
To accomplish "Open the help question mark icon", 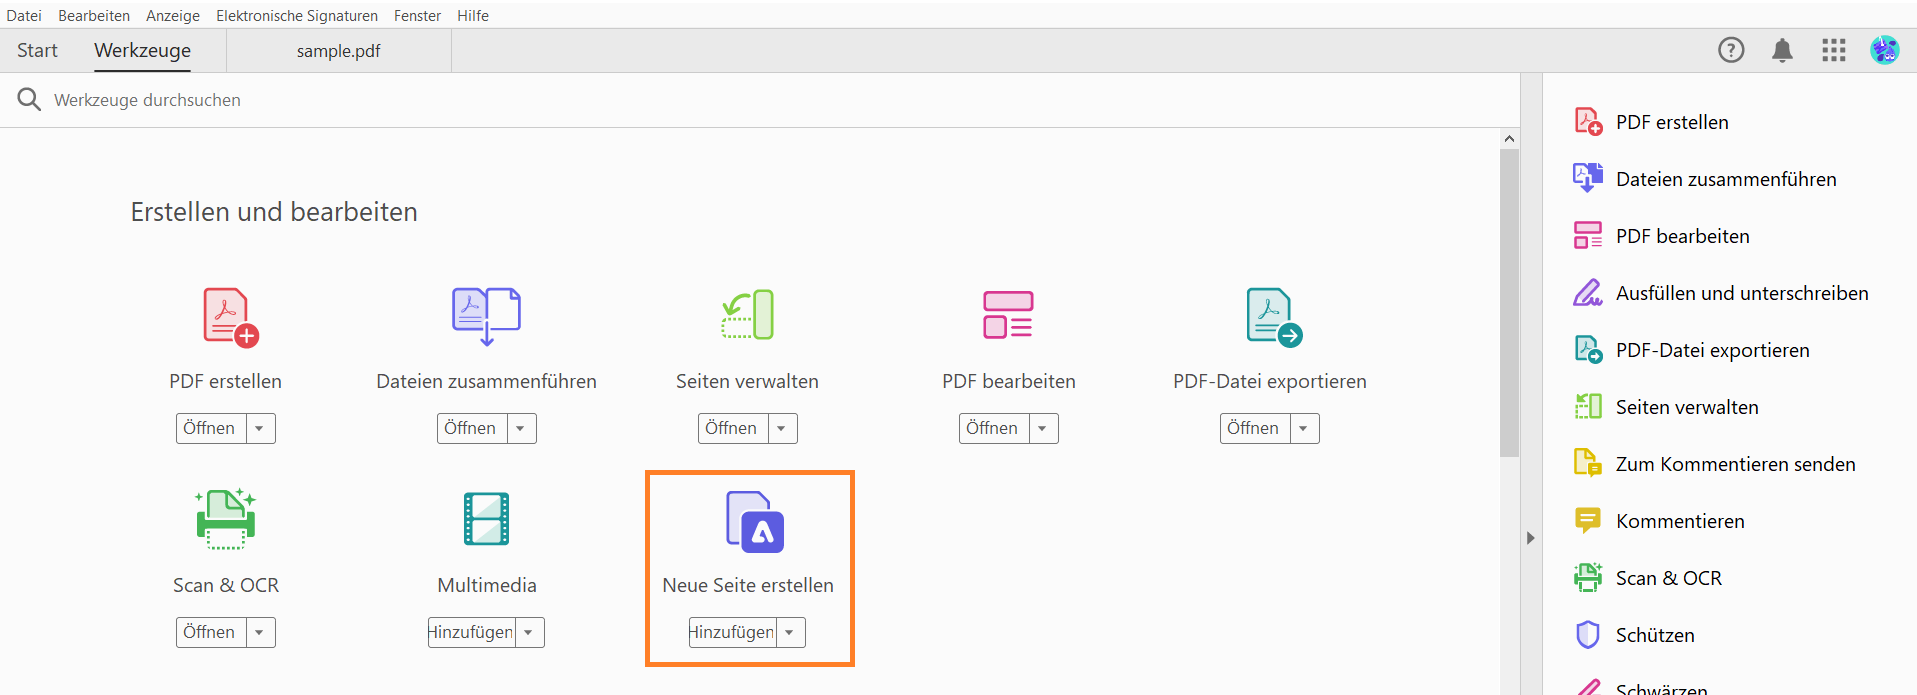I will (1731, 50).
